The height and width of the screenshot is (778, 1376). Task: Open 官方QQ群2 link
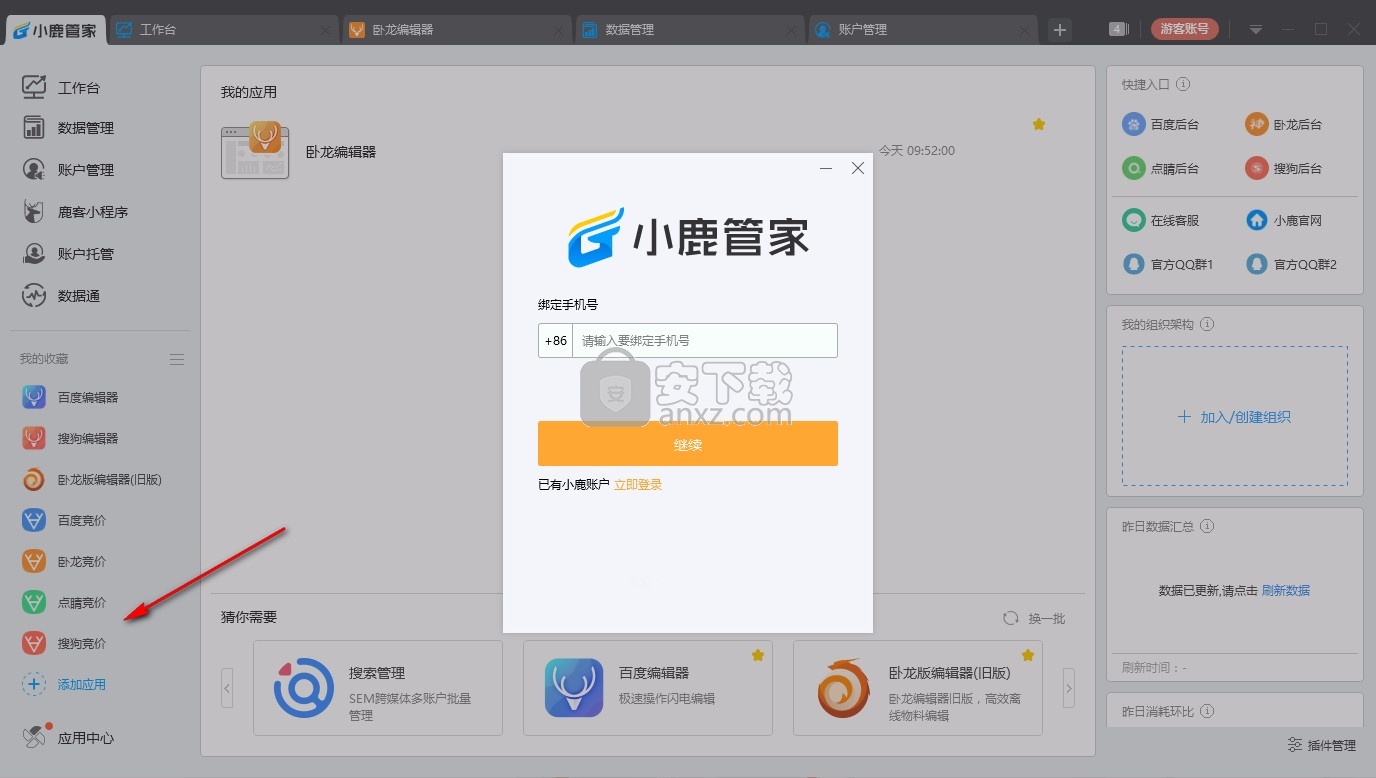coord(1291,264)
